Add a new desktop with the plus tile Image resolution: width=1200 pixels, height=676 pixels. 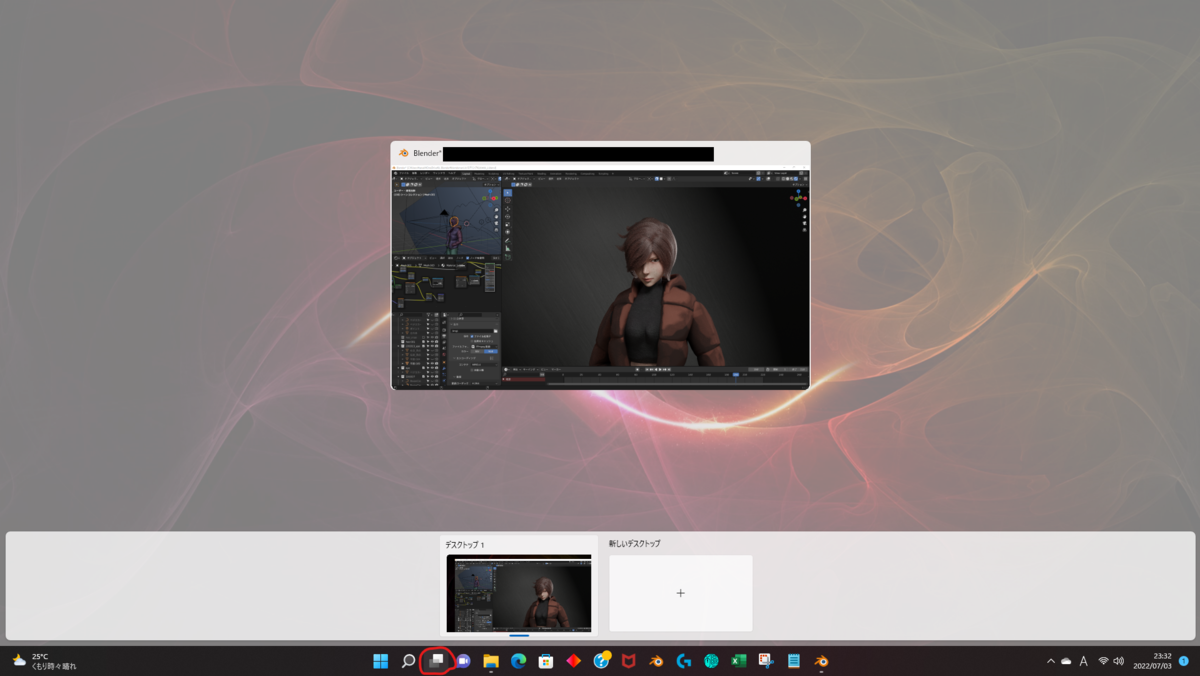(x=681, y=593)
